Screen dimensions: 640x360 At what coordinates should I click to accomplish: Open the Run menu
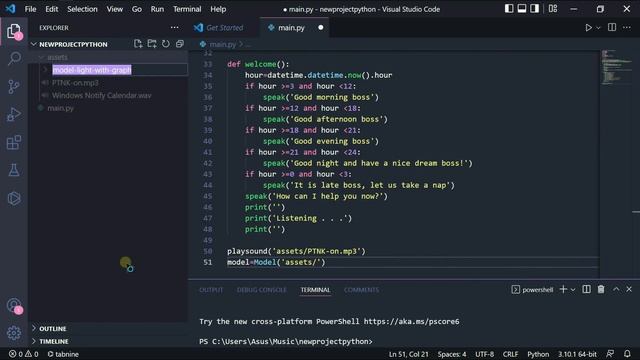click(157, 9)
